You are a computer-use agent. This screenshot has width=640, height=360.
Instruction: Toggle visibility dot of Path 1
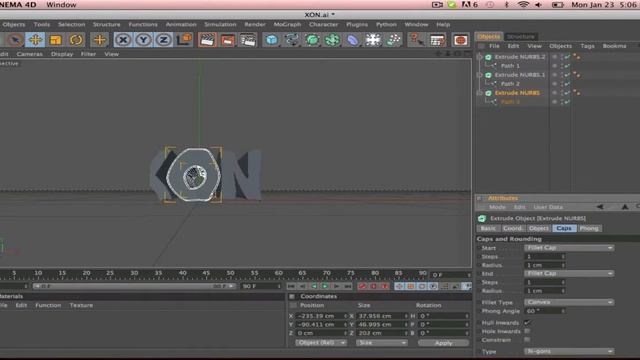click(555, 66)
